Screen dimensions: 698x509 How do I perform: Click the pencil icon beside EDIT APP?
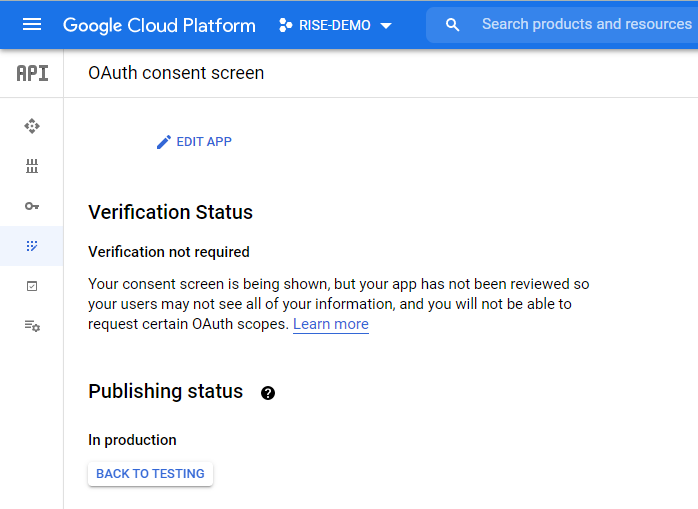[x=163, y=142]
